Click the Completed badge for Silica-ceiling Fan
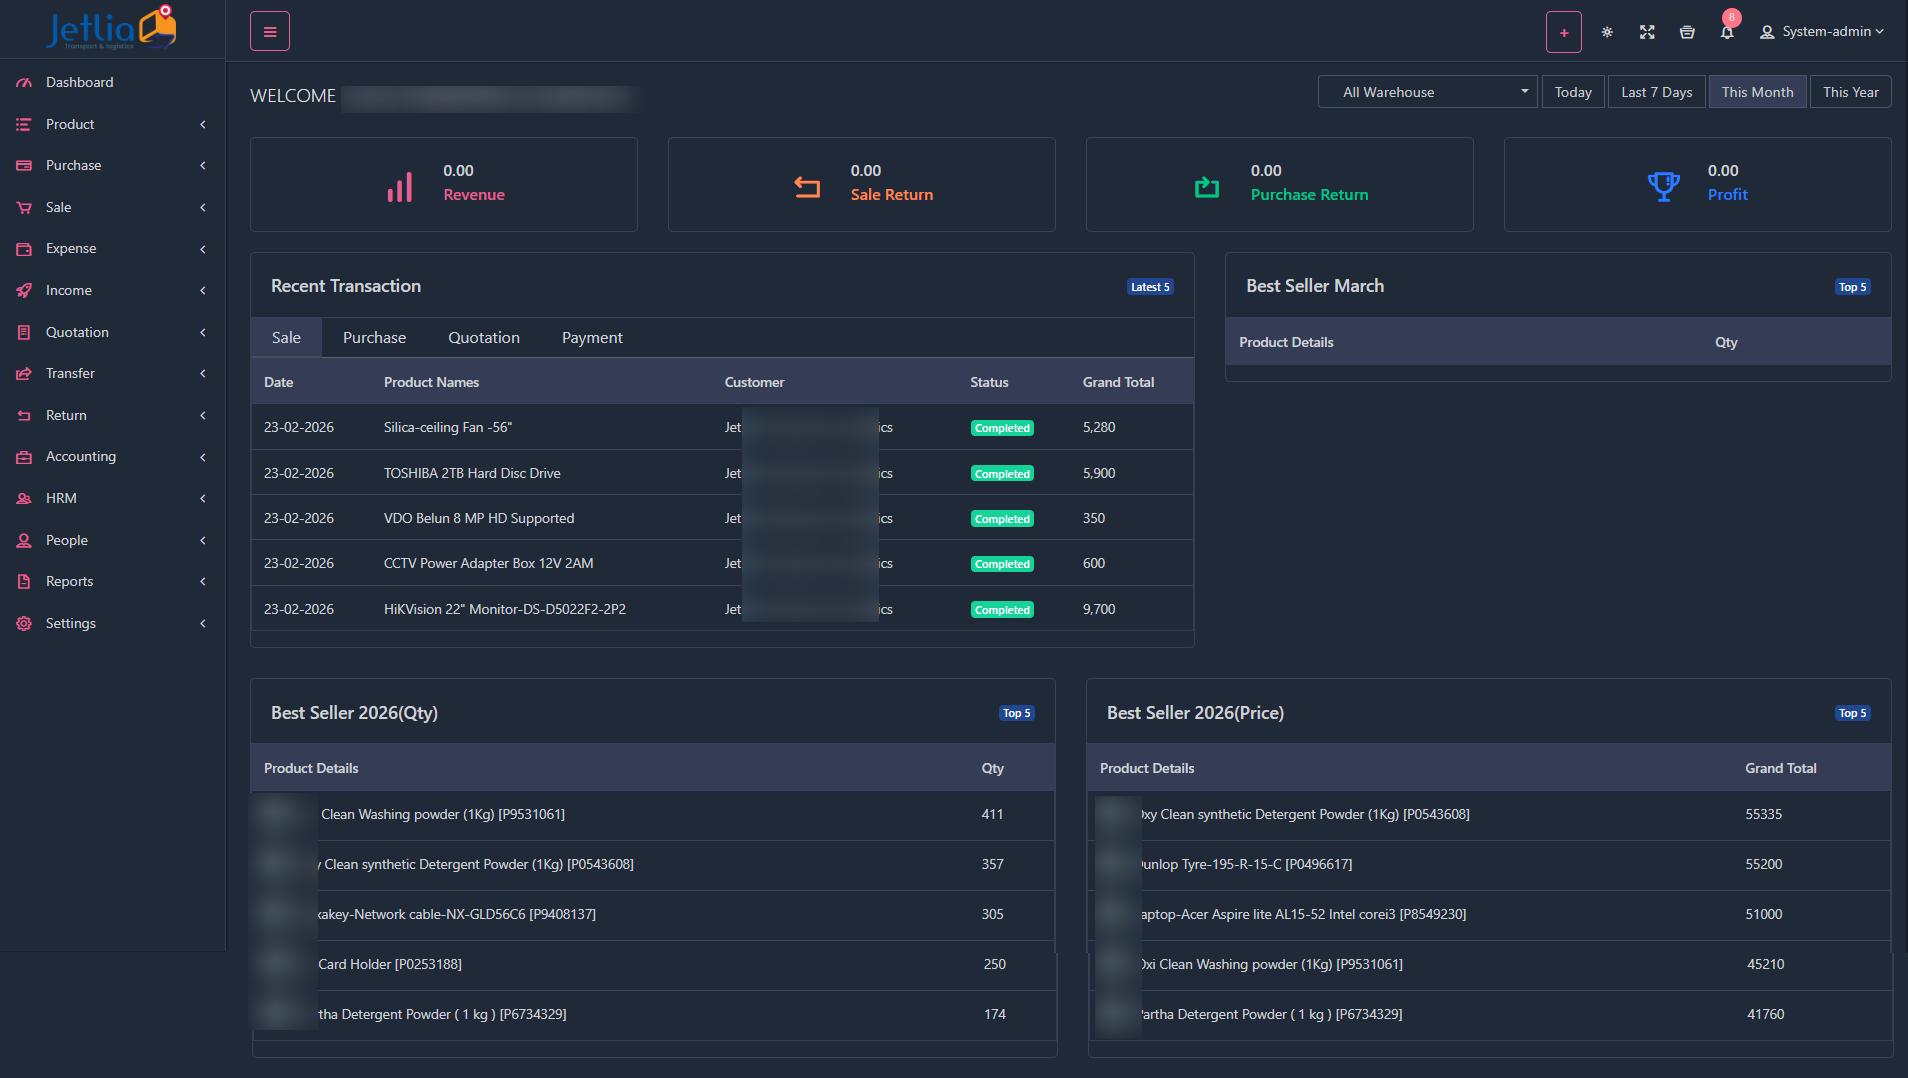The width and height of the screenshot is (1908, 1078). 1002,428
